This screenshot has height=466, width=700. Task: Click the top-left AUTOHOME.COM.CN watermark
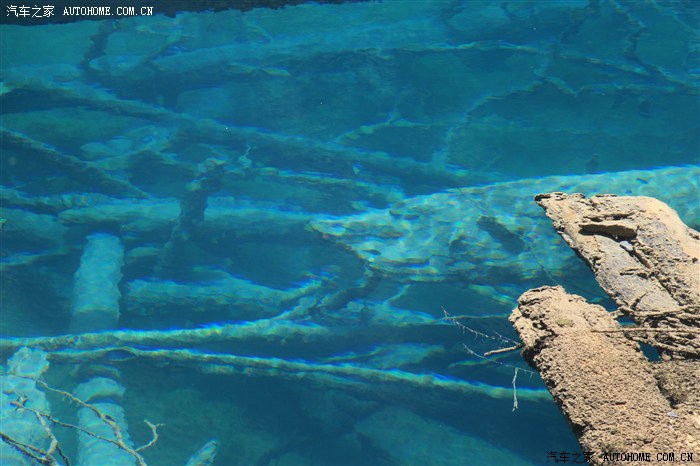(x=108, y=11)
